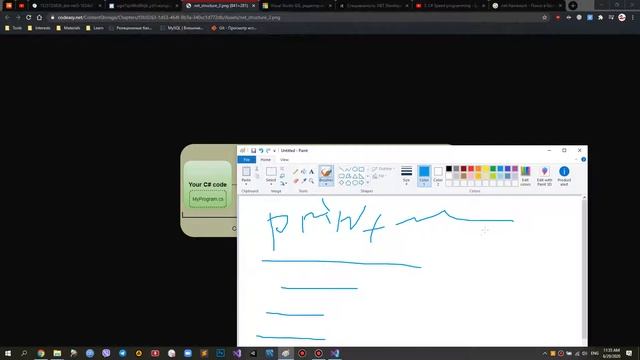Viewport: 640px width, 360px height.
Task: Click the Paste clipboard icon
Action: tap(246, 171)
